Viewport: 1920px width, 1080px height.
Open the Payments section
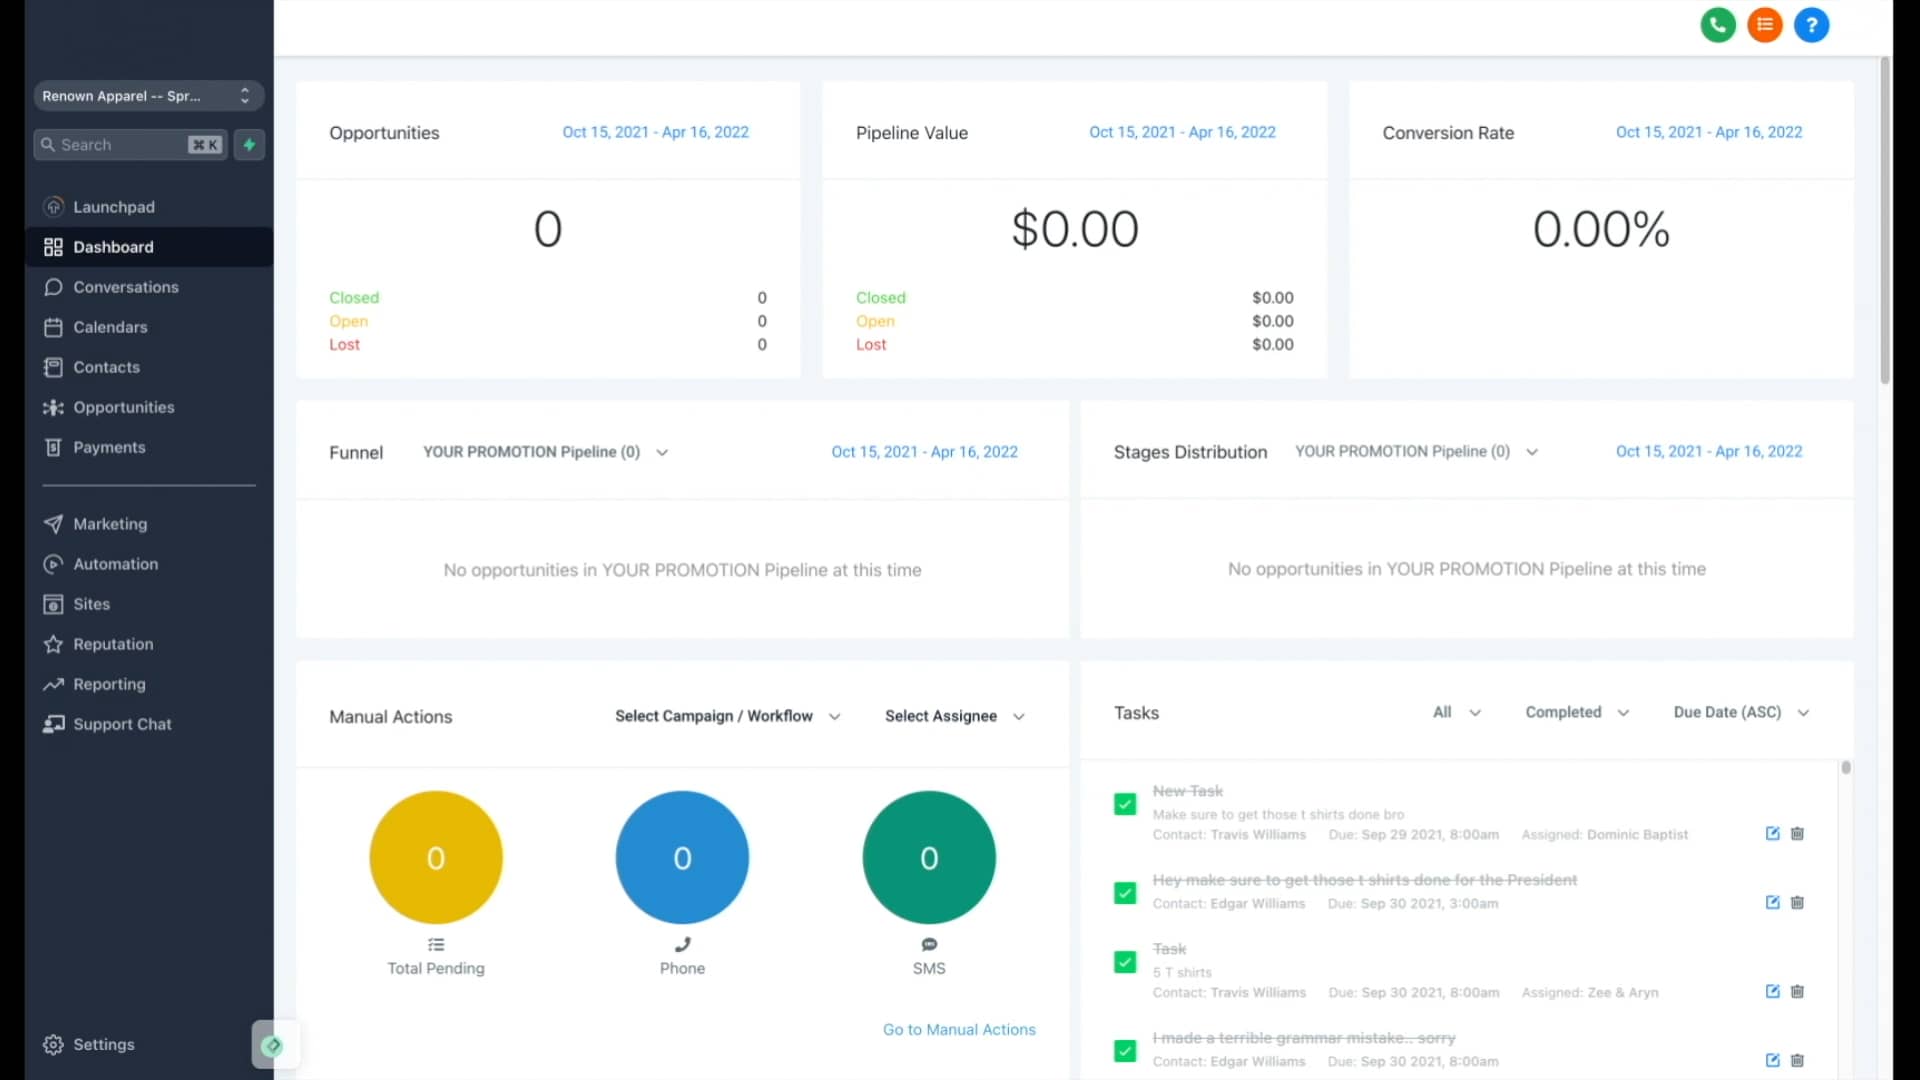tap(105, 447)
